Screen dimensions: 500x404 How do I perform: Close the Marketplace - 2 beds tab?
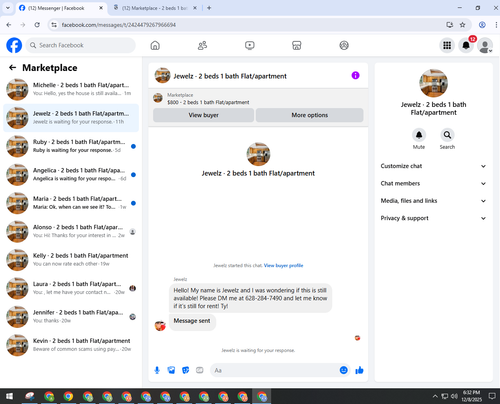195,8
